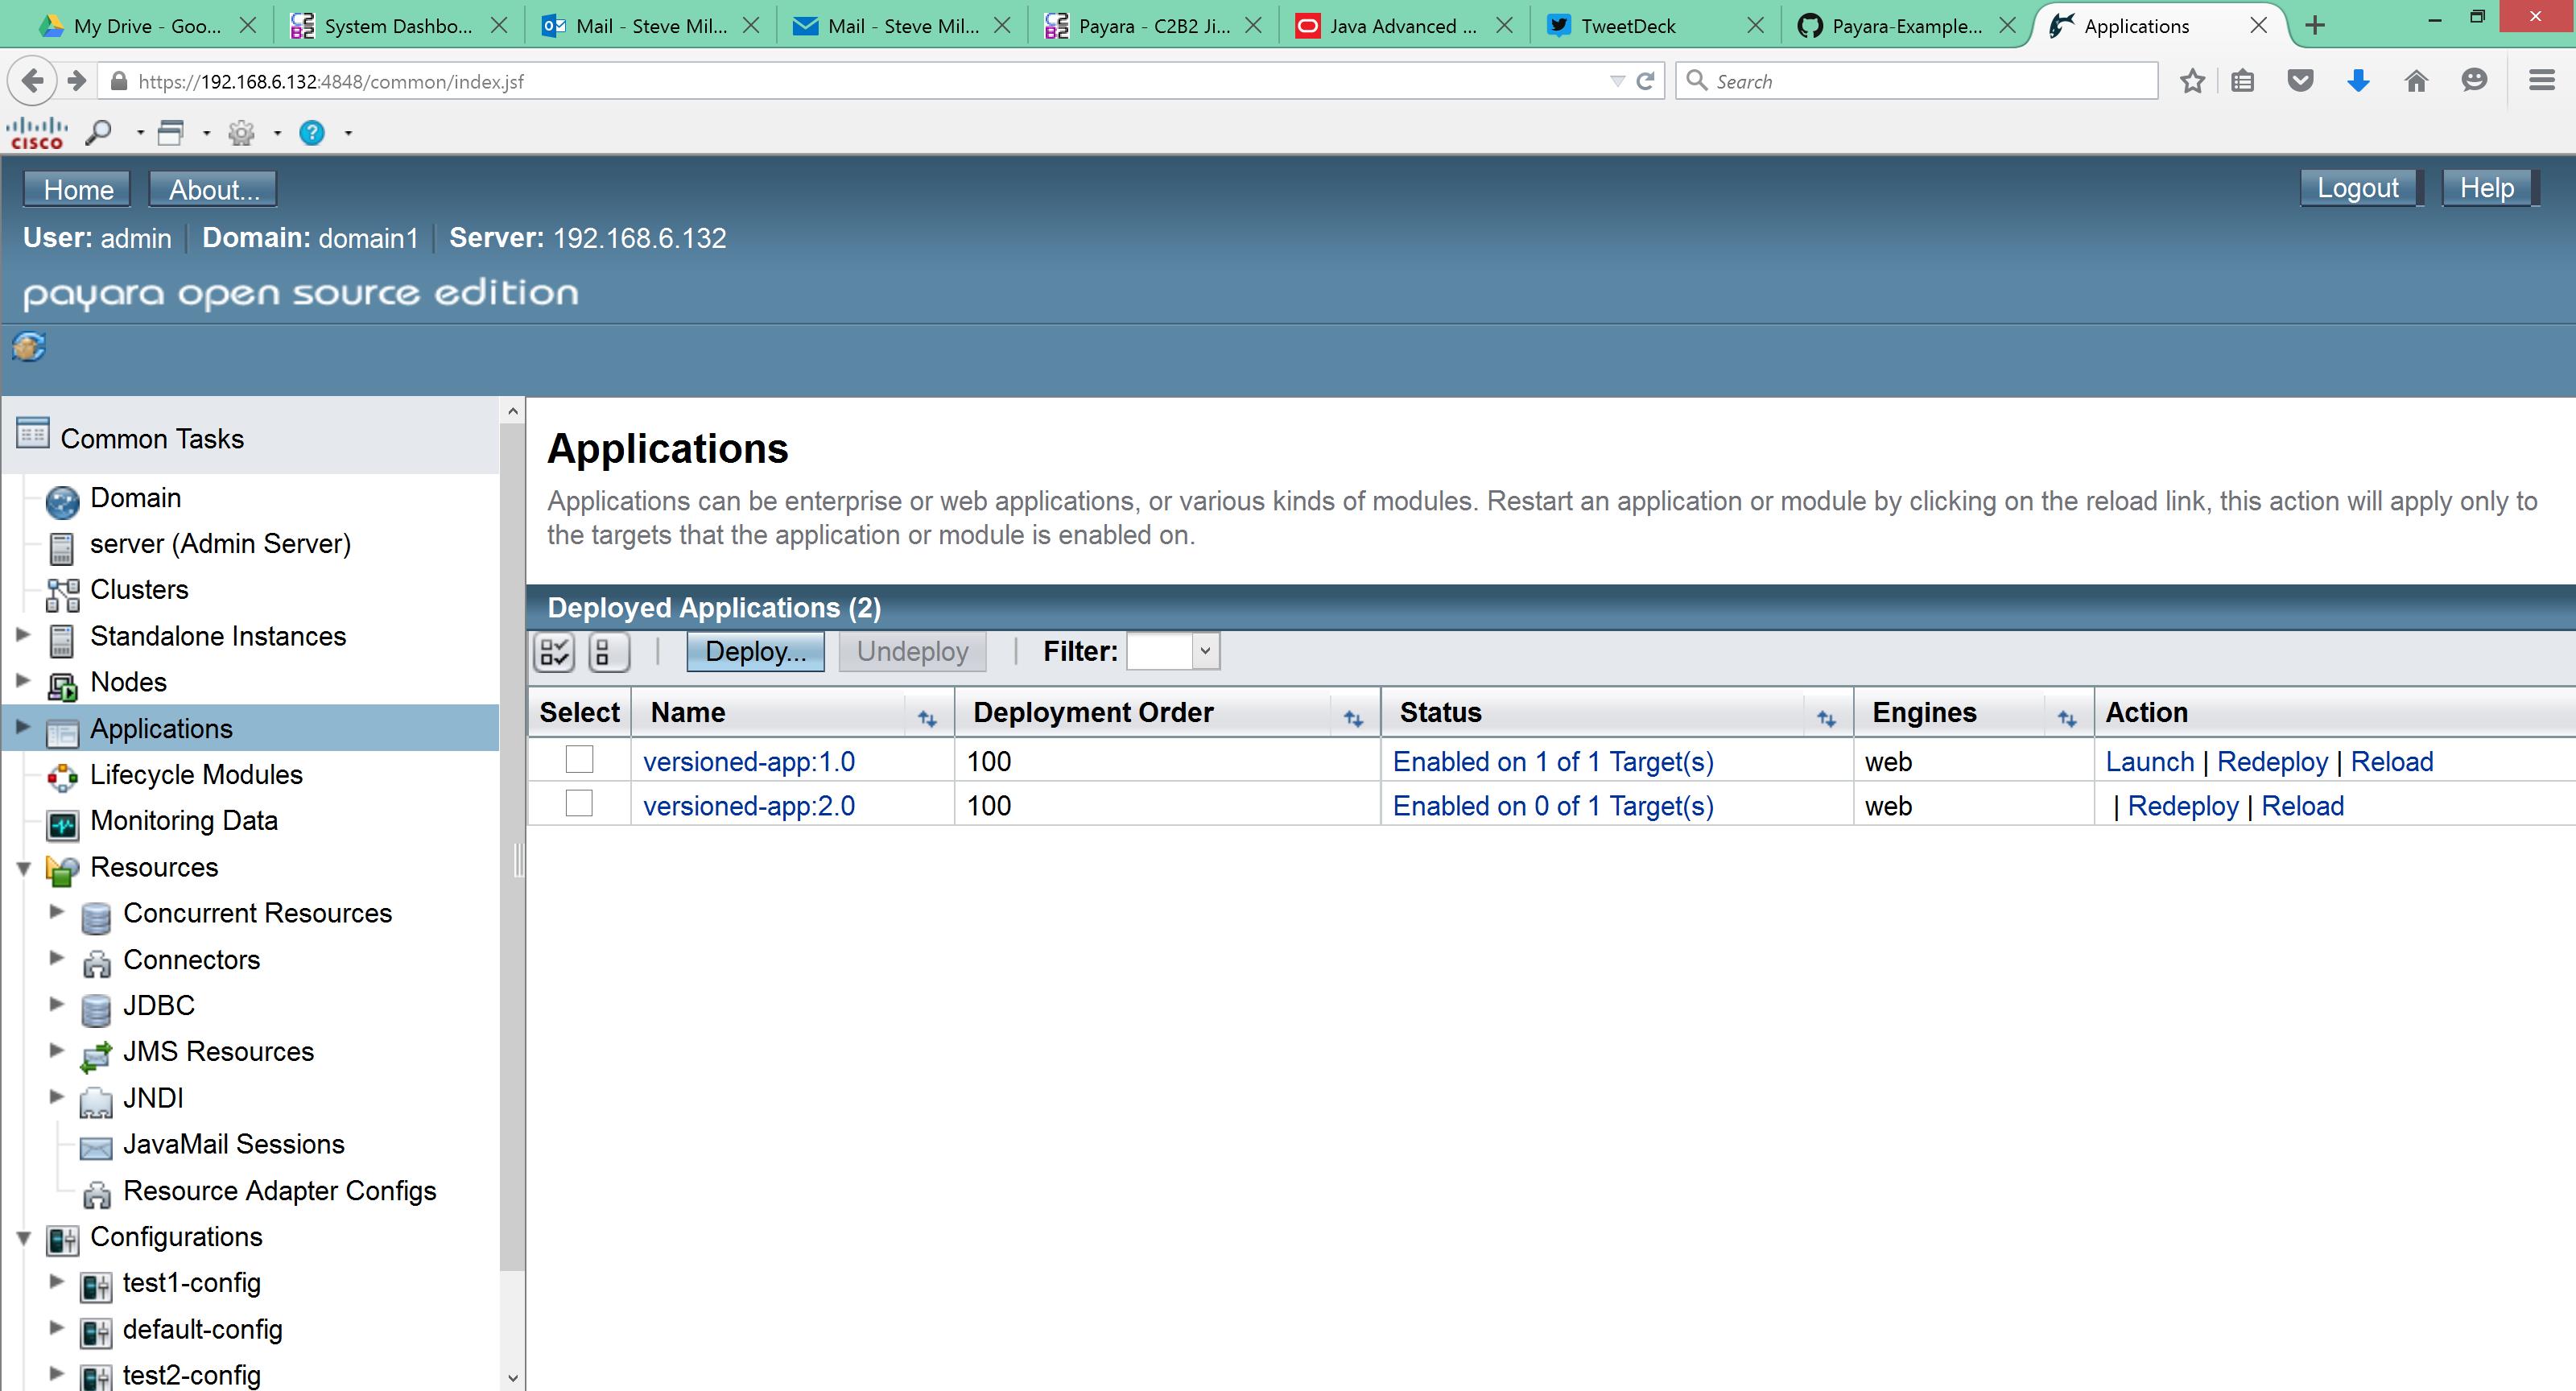The height and width of the screenshot is (1391, 2576).
Task: Click the Deploy... button
Action: click(x=755, y=652)
